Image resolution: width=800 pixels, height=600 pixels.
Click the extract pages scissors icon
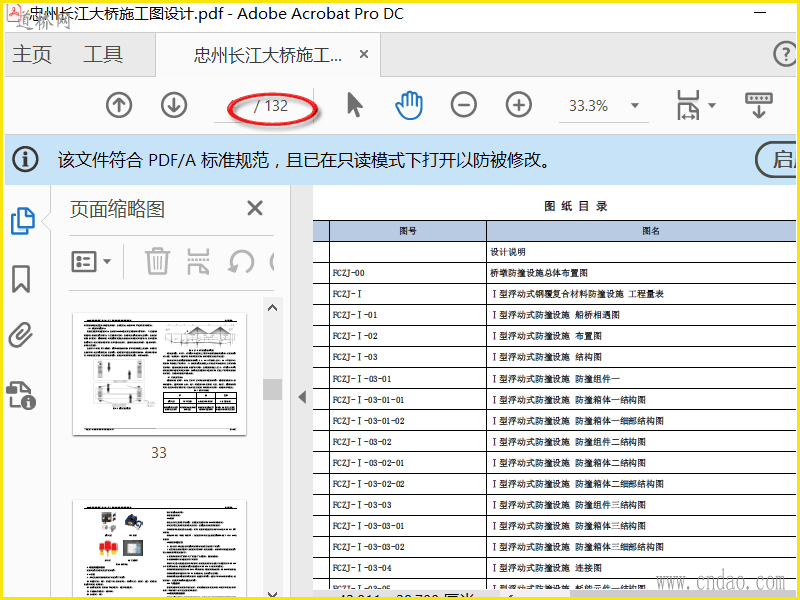pyautogui.click(x=198, y=261)
